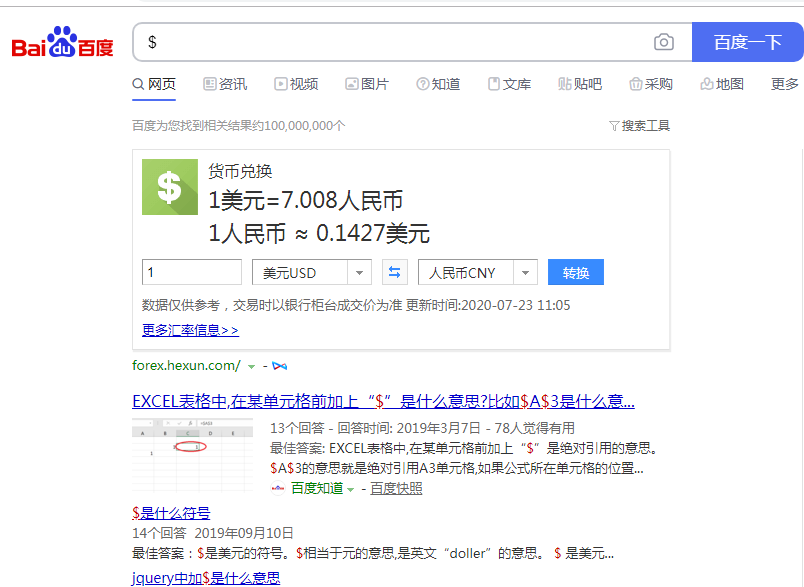Open camera image search icon
The image size is (804, 587).
(x=664, y=42)
